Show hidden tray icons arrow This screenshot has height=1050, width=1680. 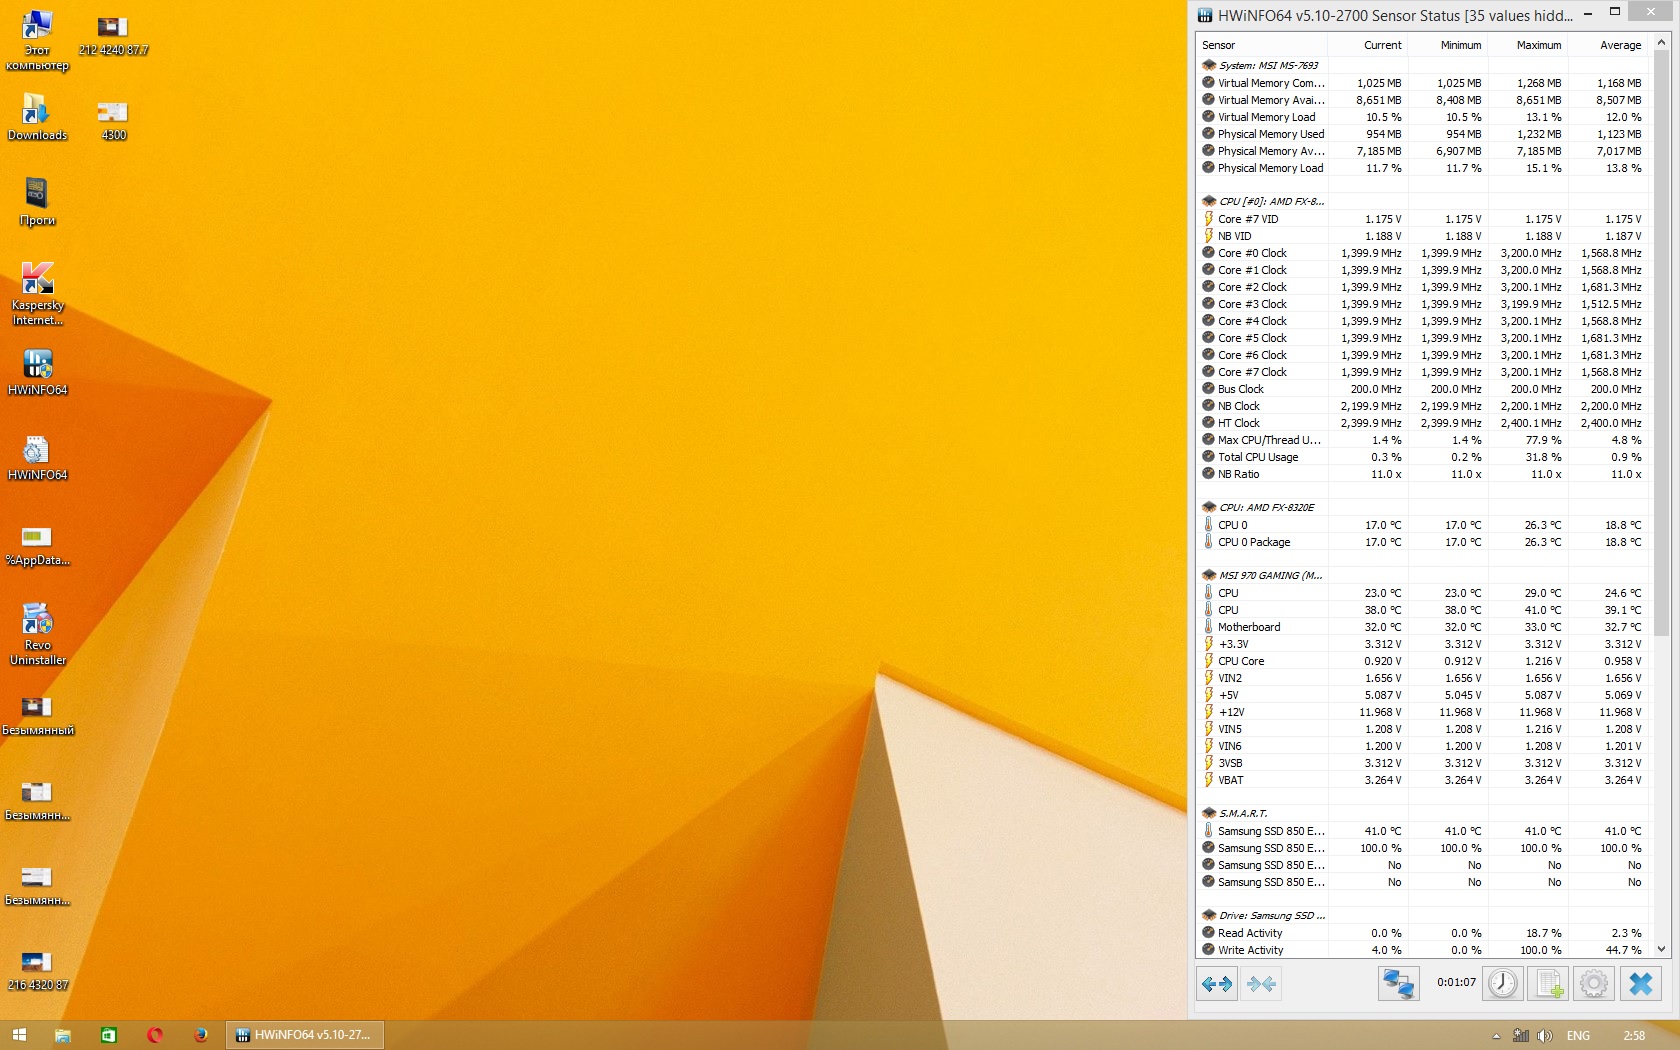1496,1036
